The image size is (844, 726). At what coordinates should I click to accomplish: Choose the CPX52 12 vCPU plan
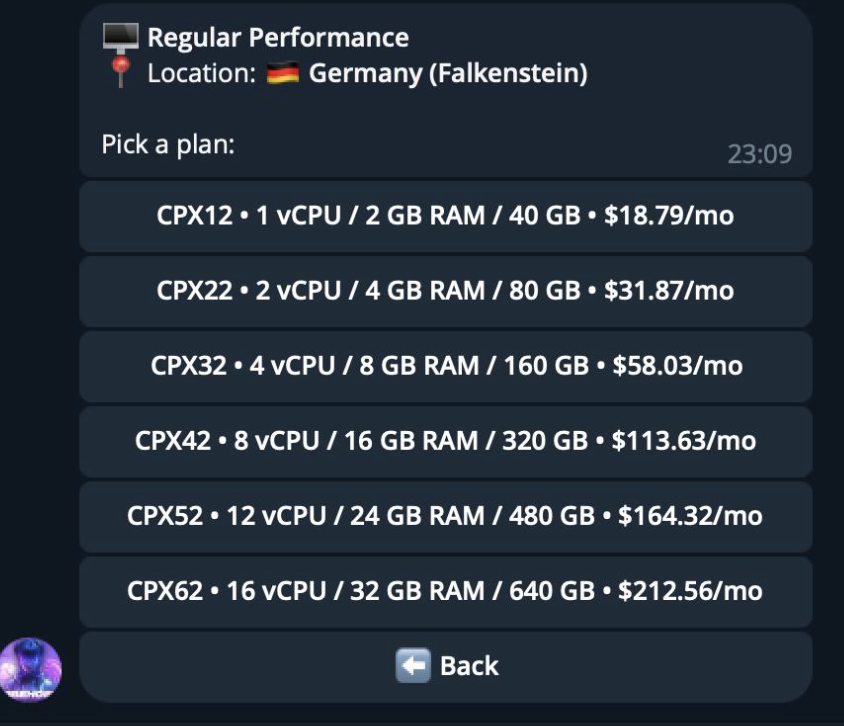(x=446, y=517)
